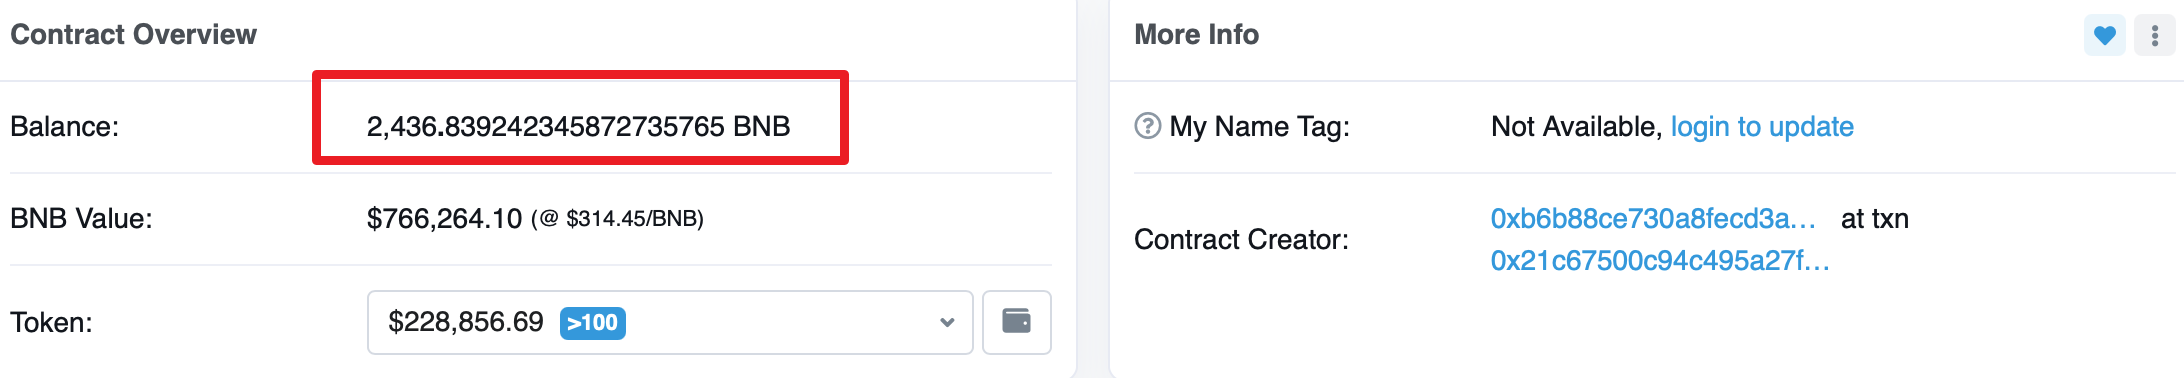Viewport: 2184px width, 378px height.
Task: Click the More Info panel heading
Action: coord(1196,35)
